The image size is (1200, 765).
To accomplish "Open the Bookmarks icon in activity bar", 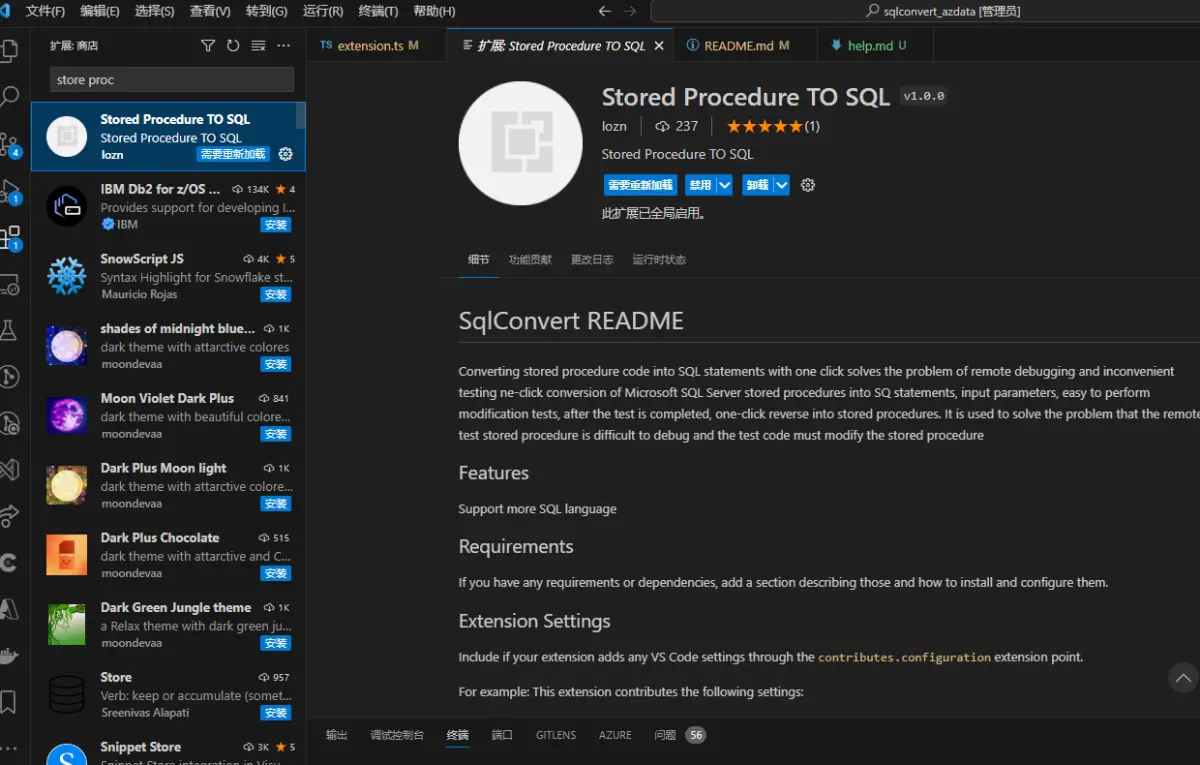I will (9, 701).
